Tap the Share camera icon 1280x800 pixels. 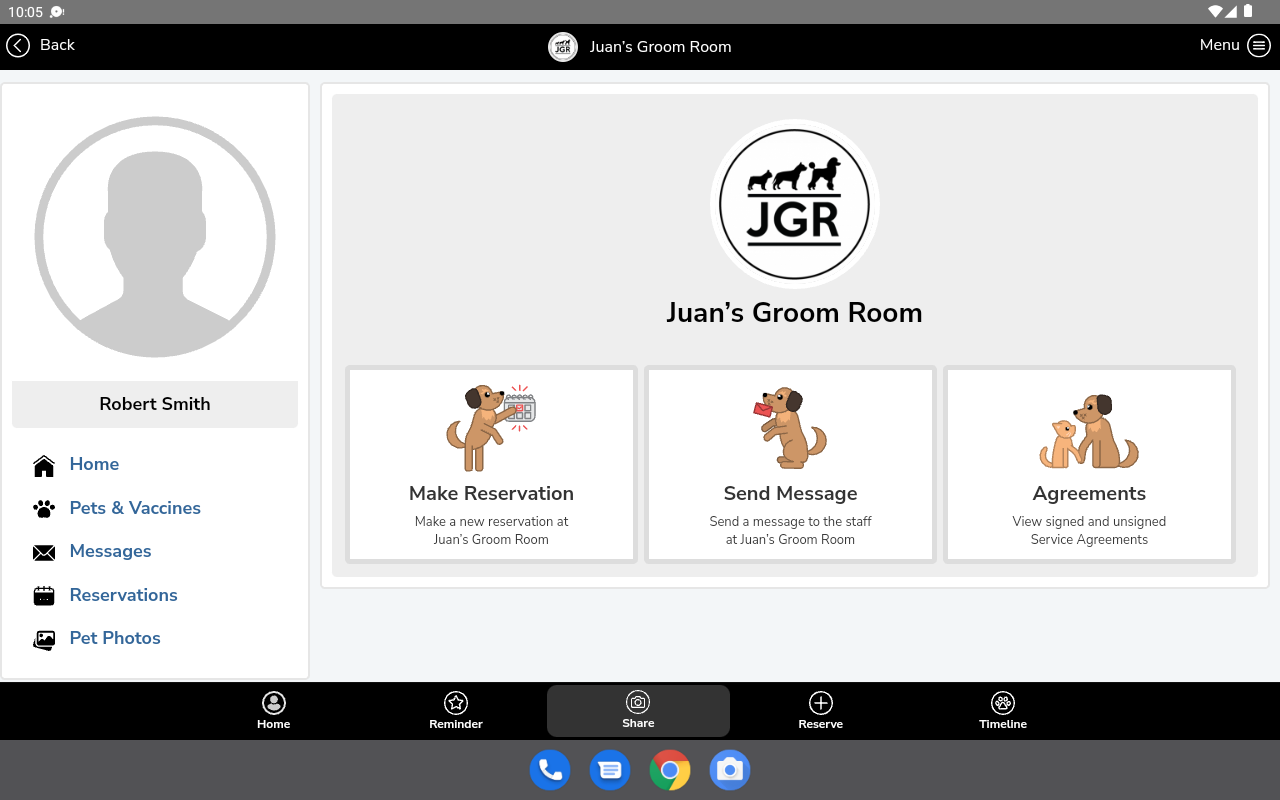pyautogui.click(x=638, y=702)
